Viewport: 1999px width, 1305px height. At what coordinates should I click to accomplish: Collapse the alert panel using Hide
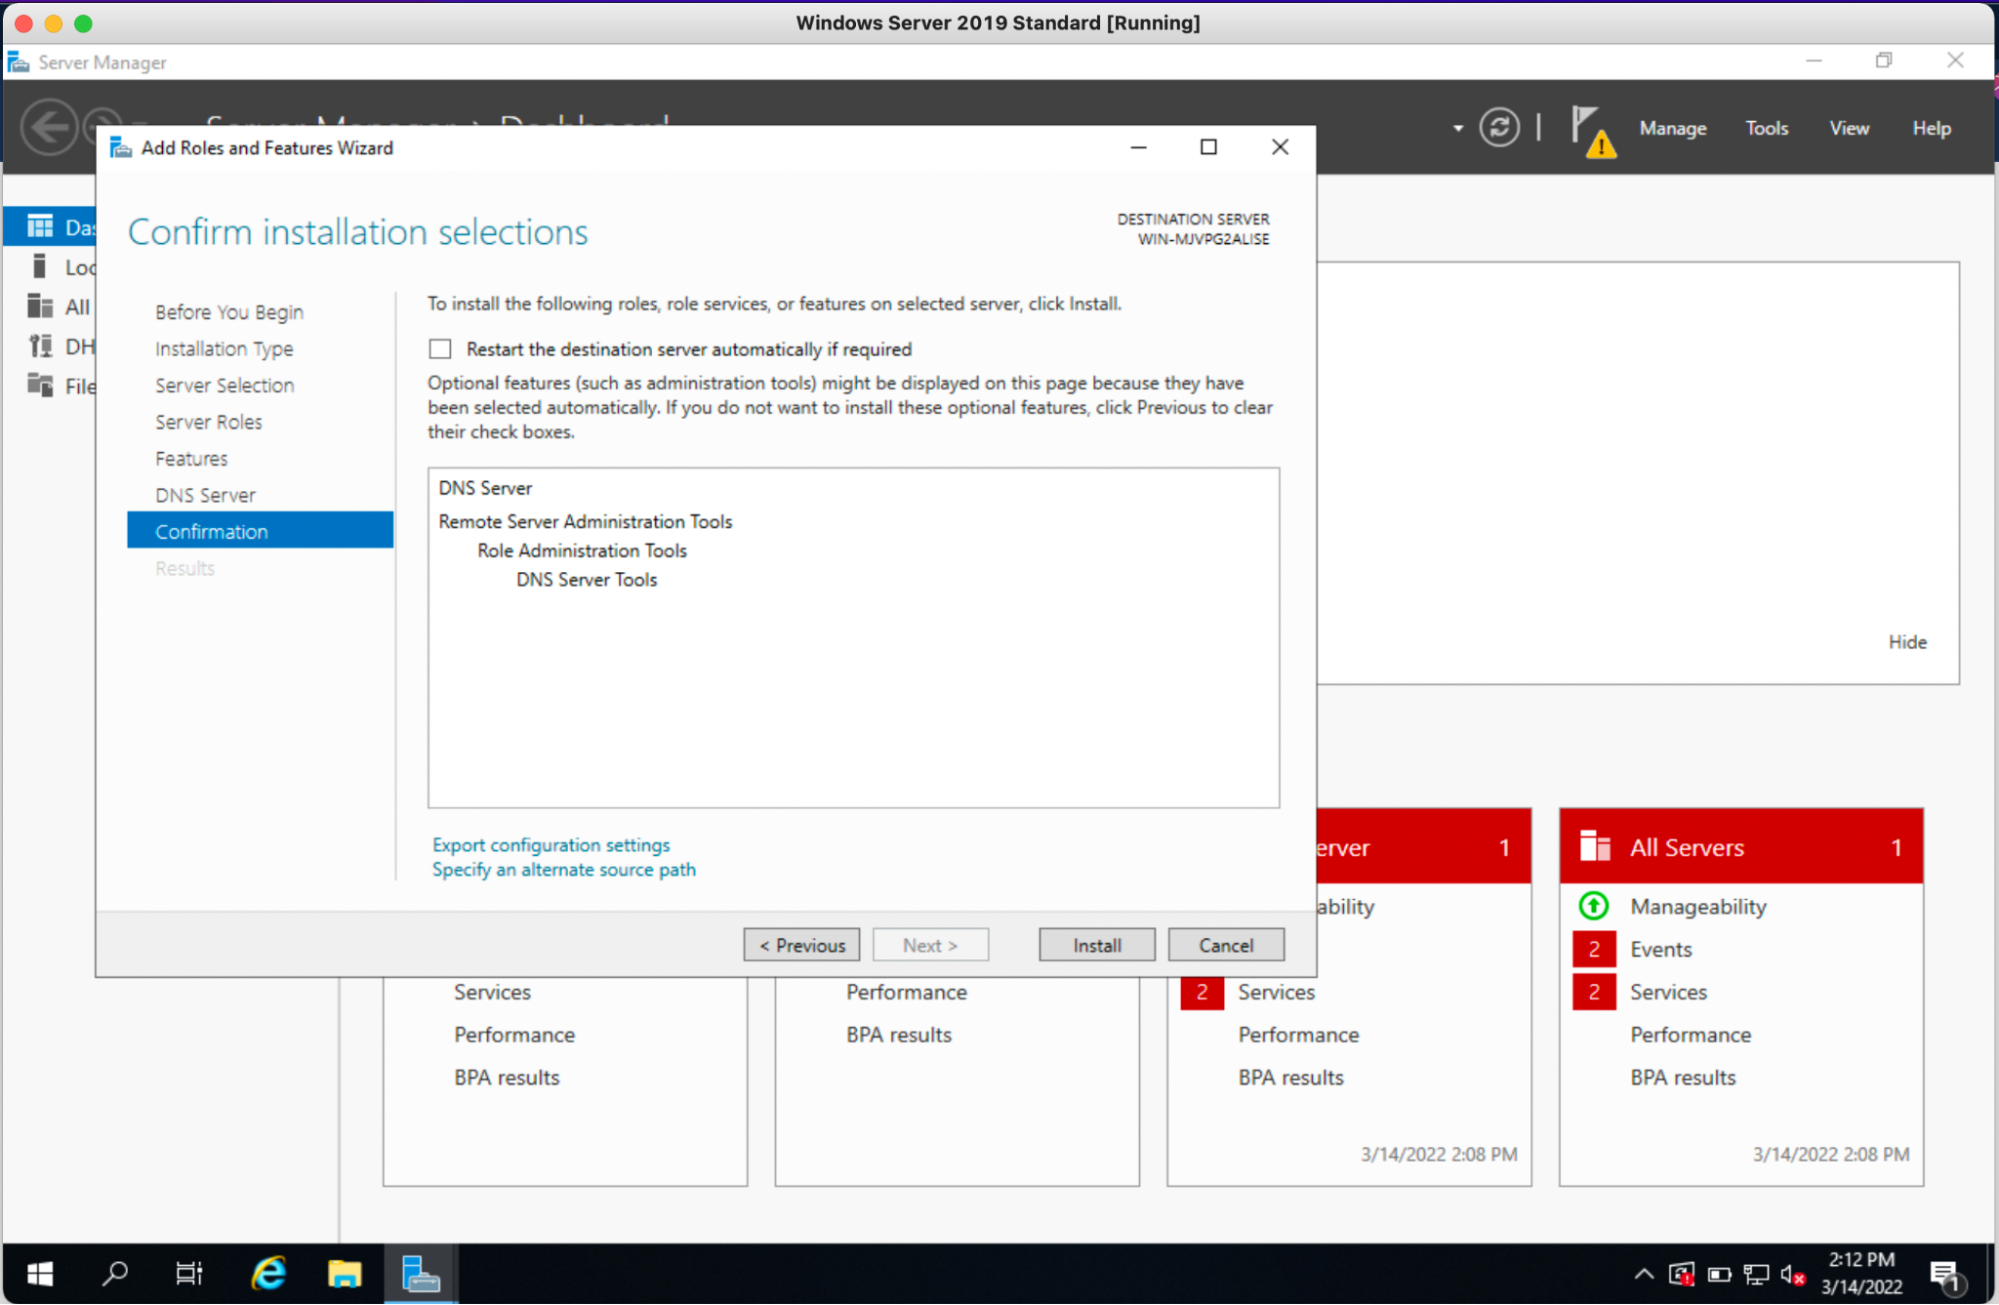[1906, 641]
